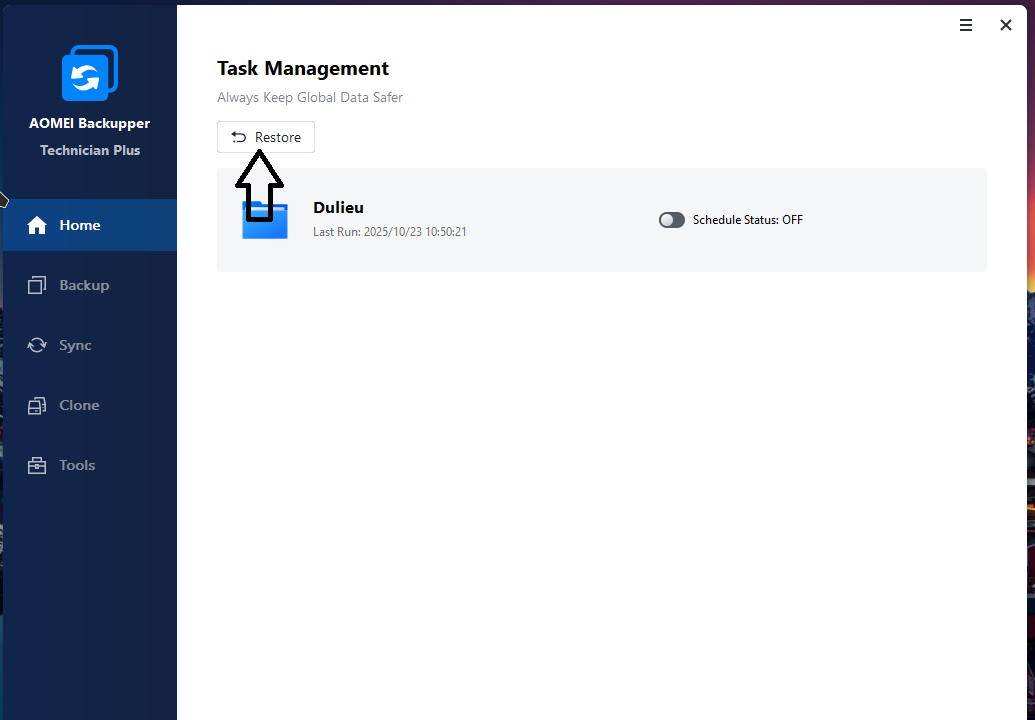The width and height of the screenshot is (1035, 720).
Task: Click the Backup icon in sidebar
Action: tap(37, 285)
